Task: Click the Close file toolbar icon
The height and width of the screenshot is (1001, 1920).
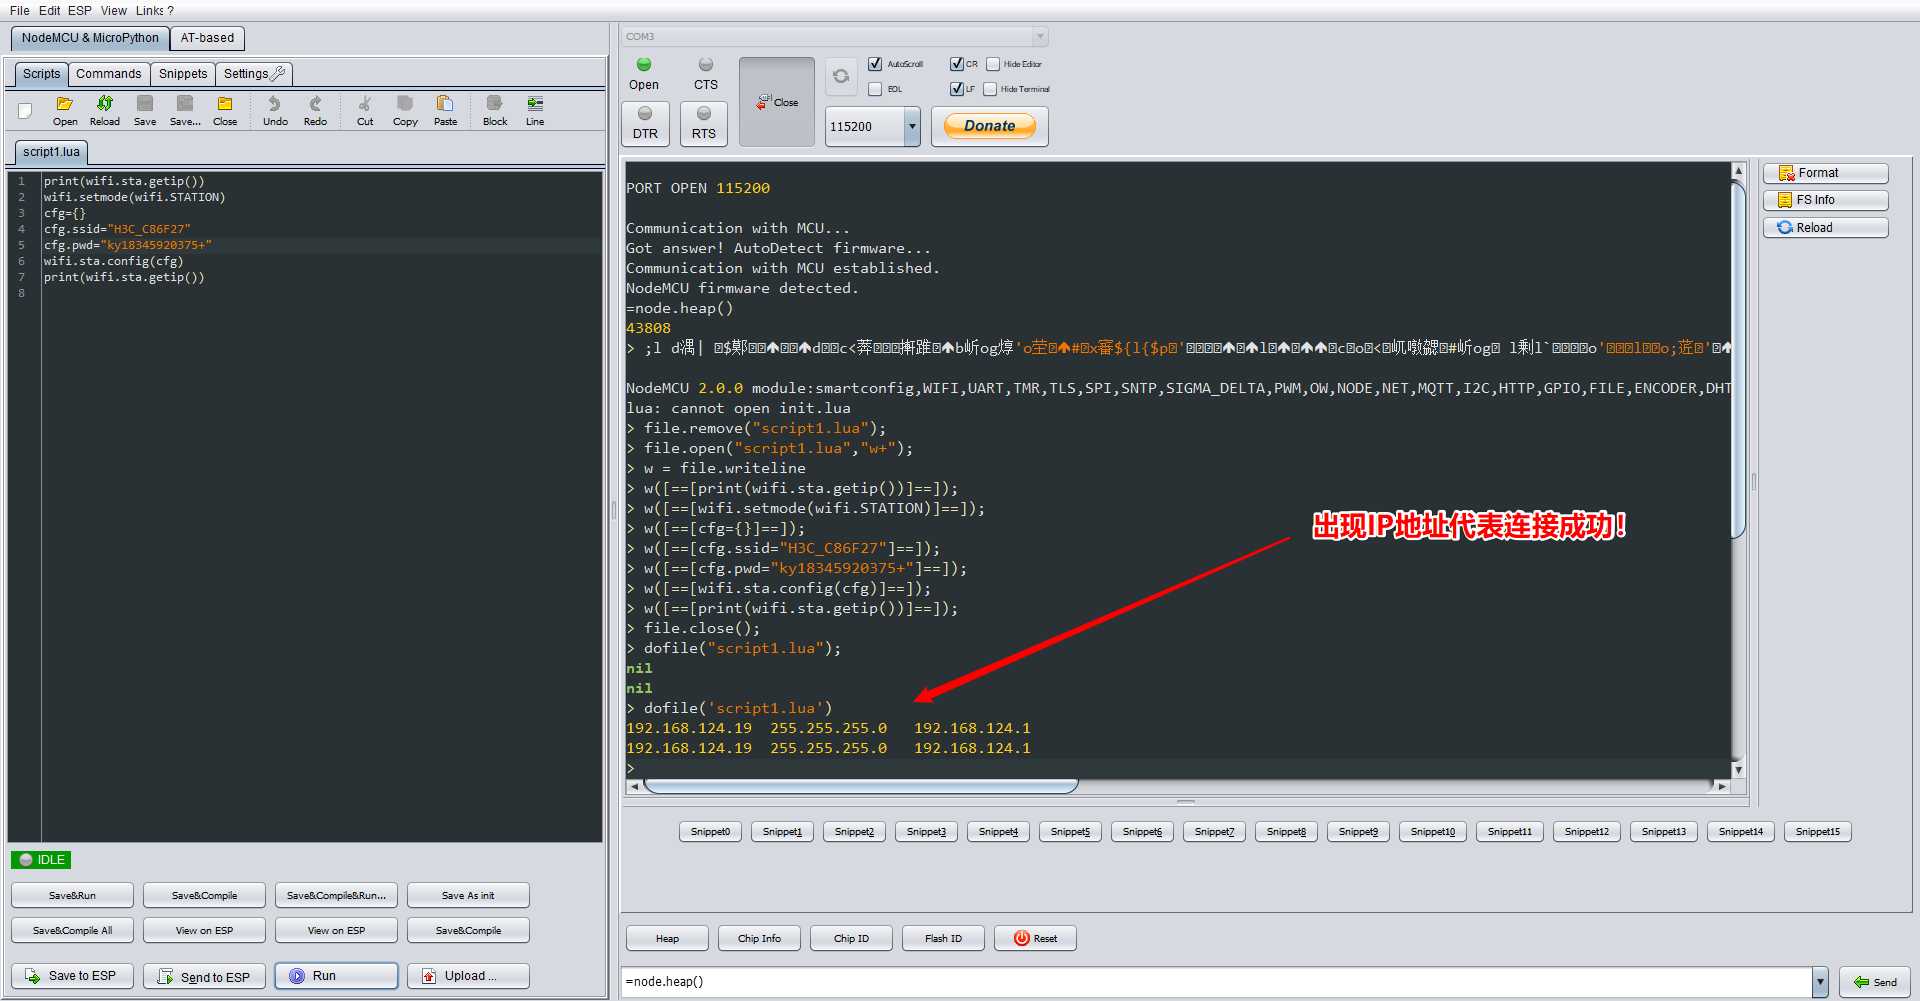Action: click(x=225, y=110)
